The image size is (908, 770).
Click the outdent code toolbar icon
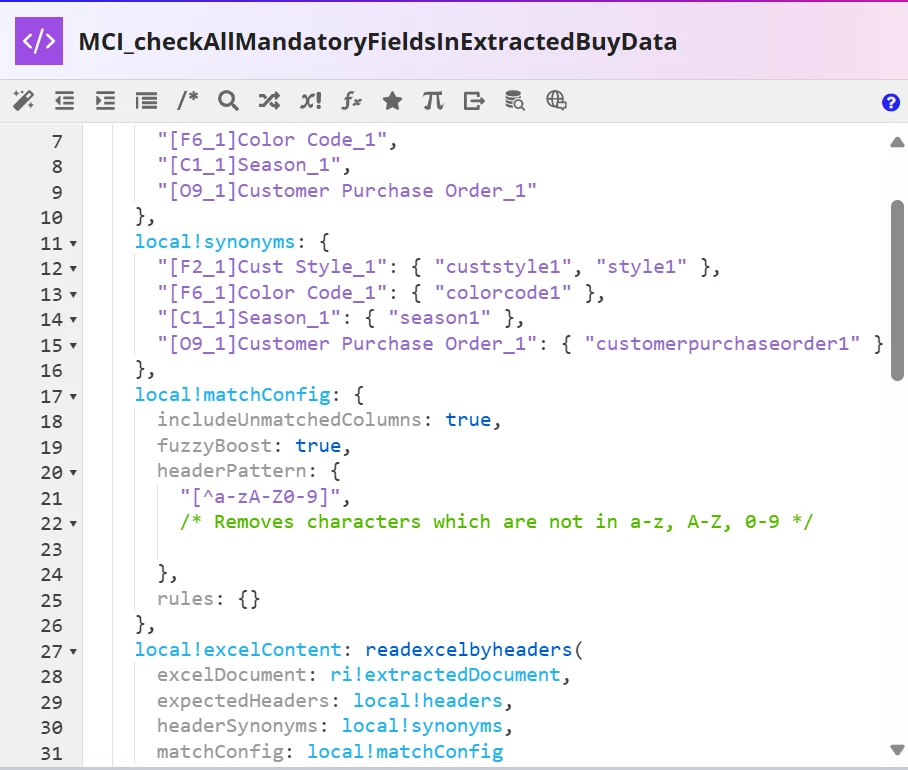pos(64,101)
